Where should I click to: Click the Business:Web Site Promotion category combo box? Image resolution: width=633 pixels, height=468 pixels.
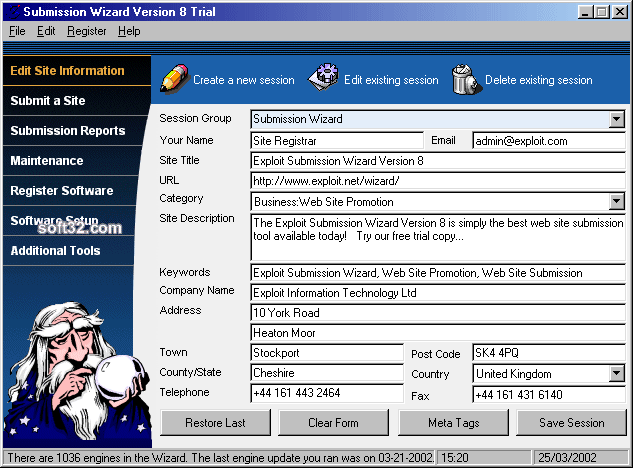click(x=438, y=201)
